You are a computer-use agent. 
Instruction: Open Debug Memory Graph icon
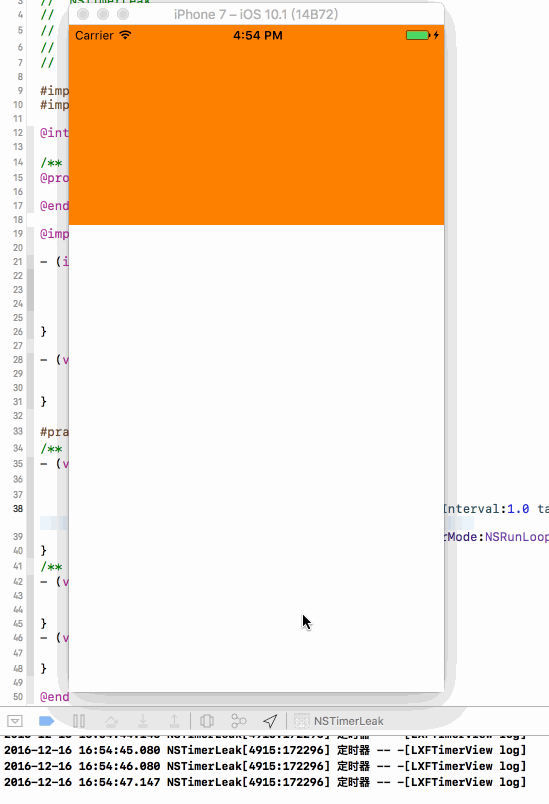pyautogui.click(x=239, y=721)
